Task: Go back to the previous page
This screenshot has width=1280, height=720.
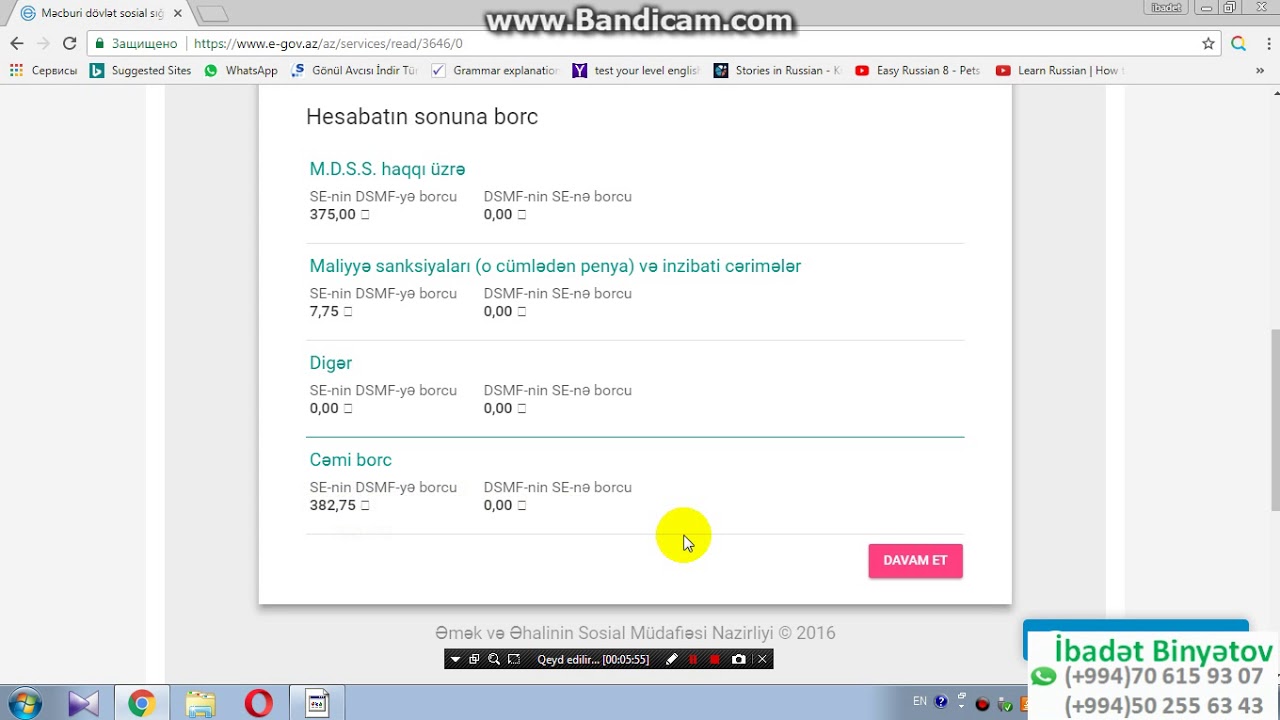Action: 17,43
